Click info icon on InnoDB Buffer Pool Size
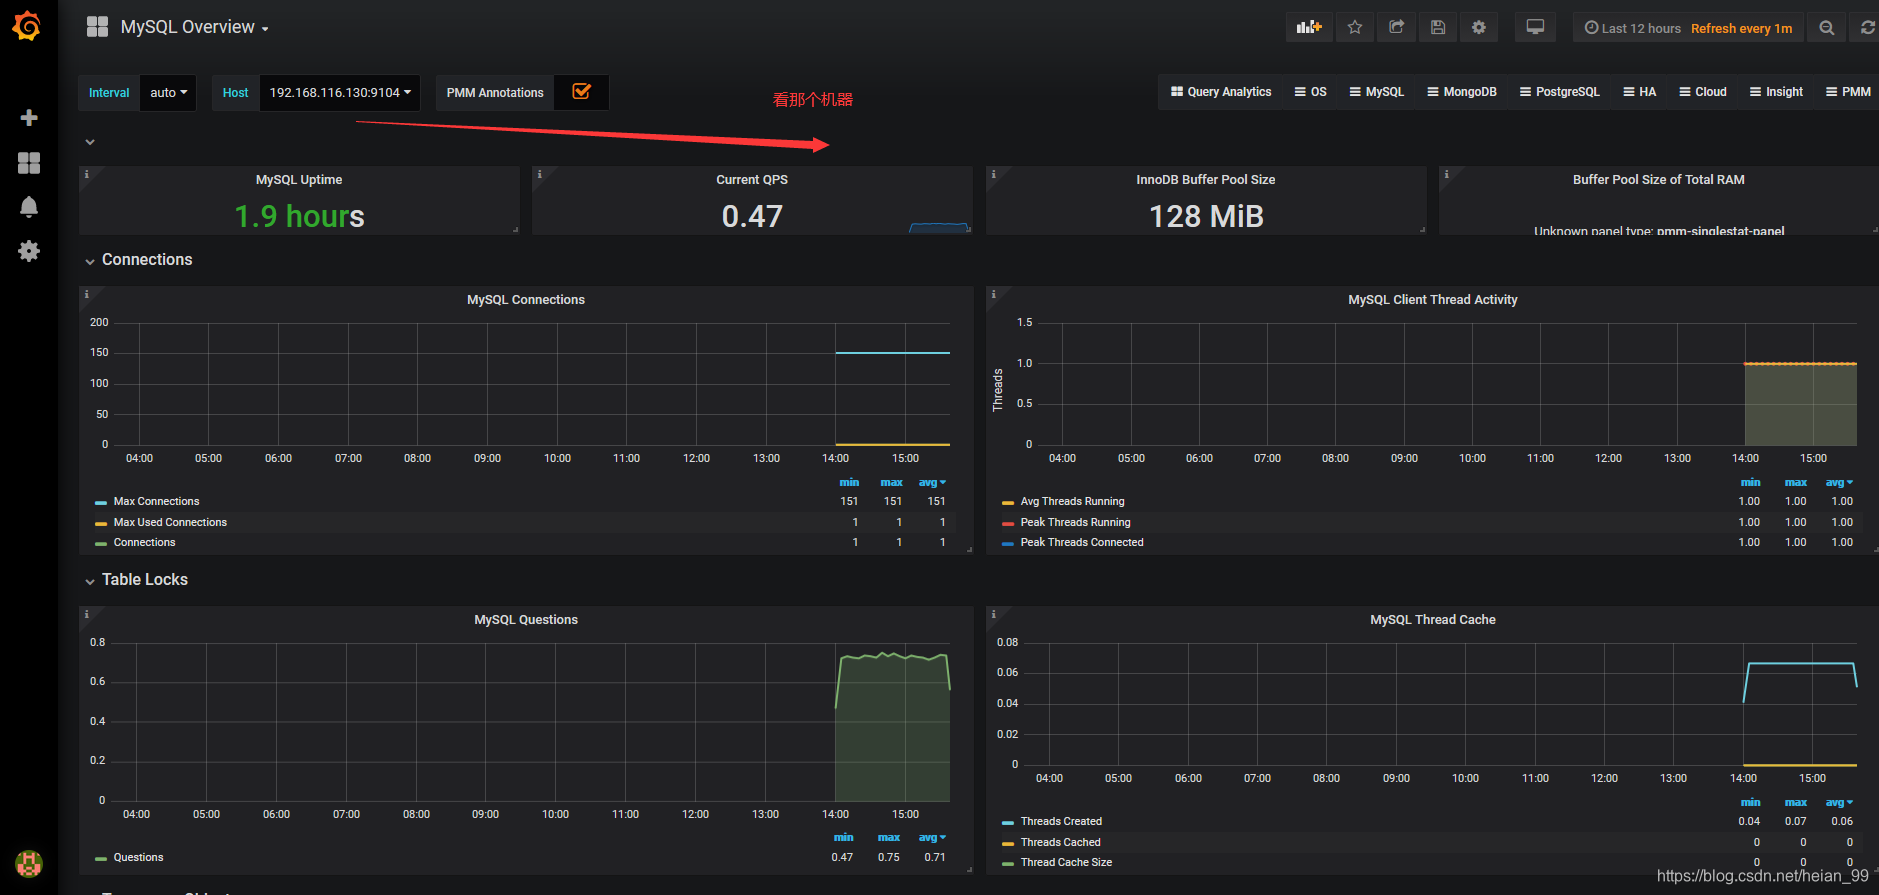 993,174
